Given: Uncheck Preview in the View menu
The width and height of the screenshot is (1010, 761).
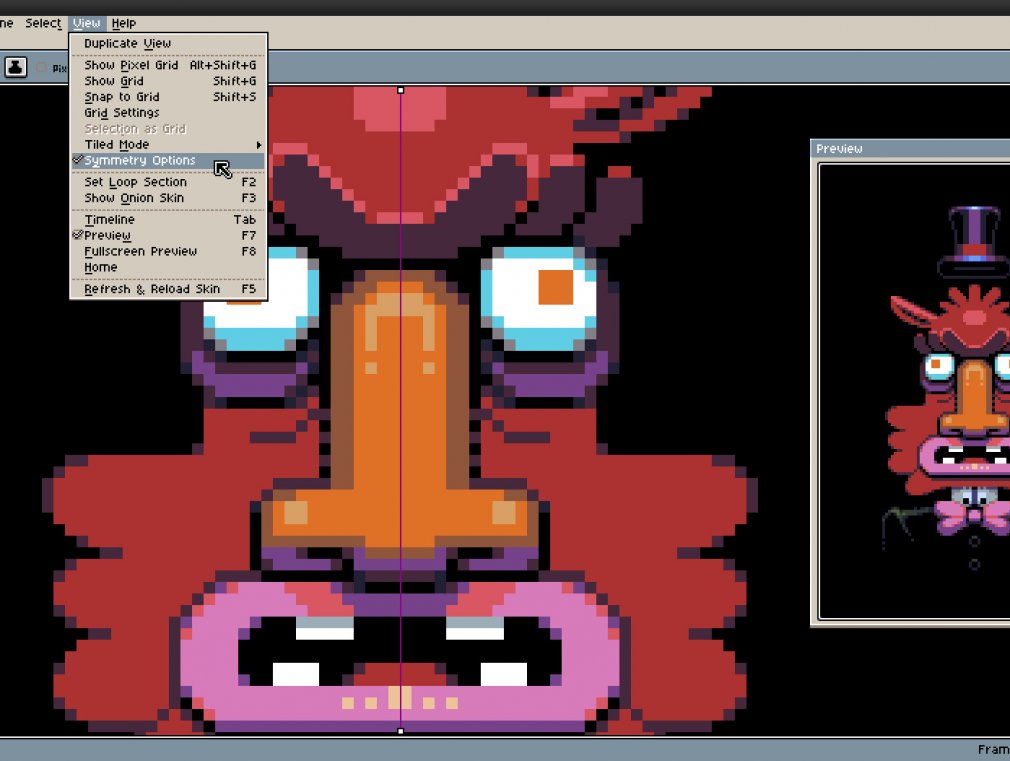Looking at the screenshot, I should [x=168, y=235].
